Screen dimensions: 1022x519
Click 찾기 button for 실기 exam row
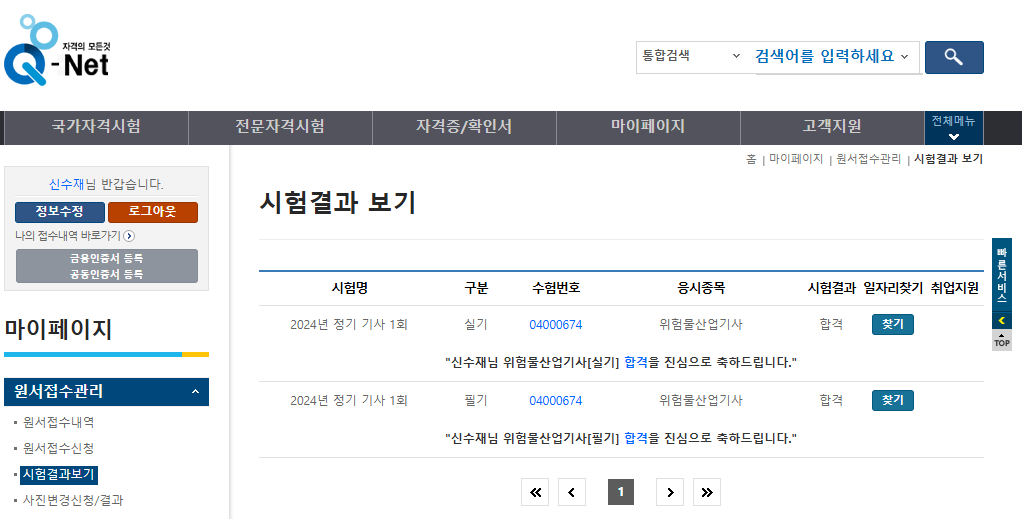892,325
